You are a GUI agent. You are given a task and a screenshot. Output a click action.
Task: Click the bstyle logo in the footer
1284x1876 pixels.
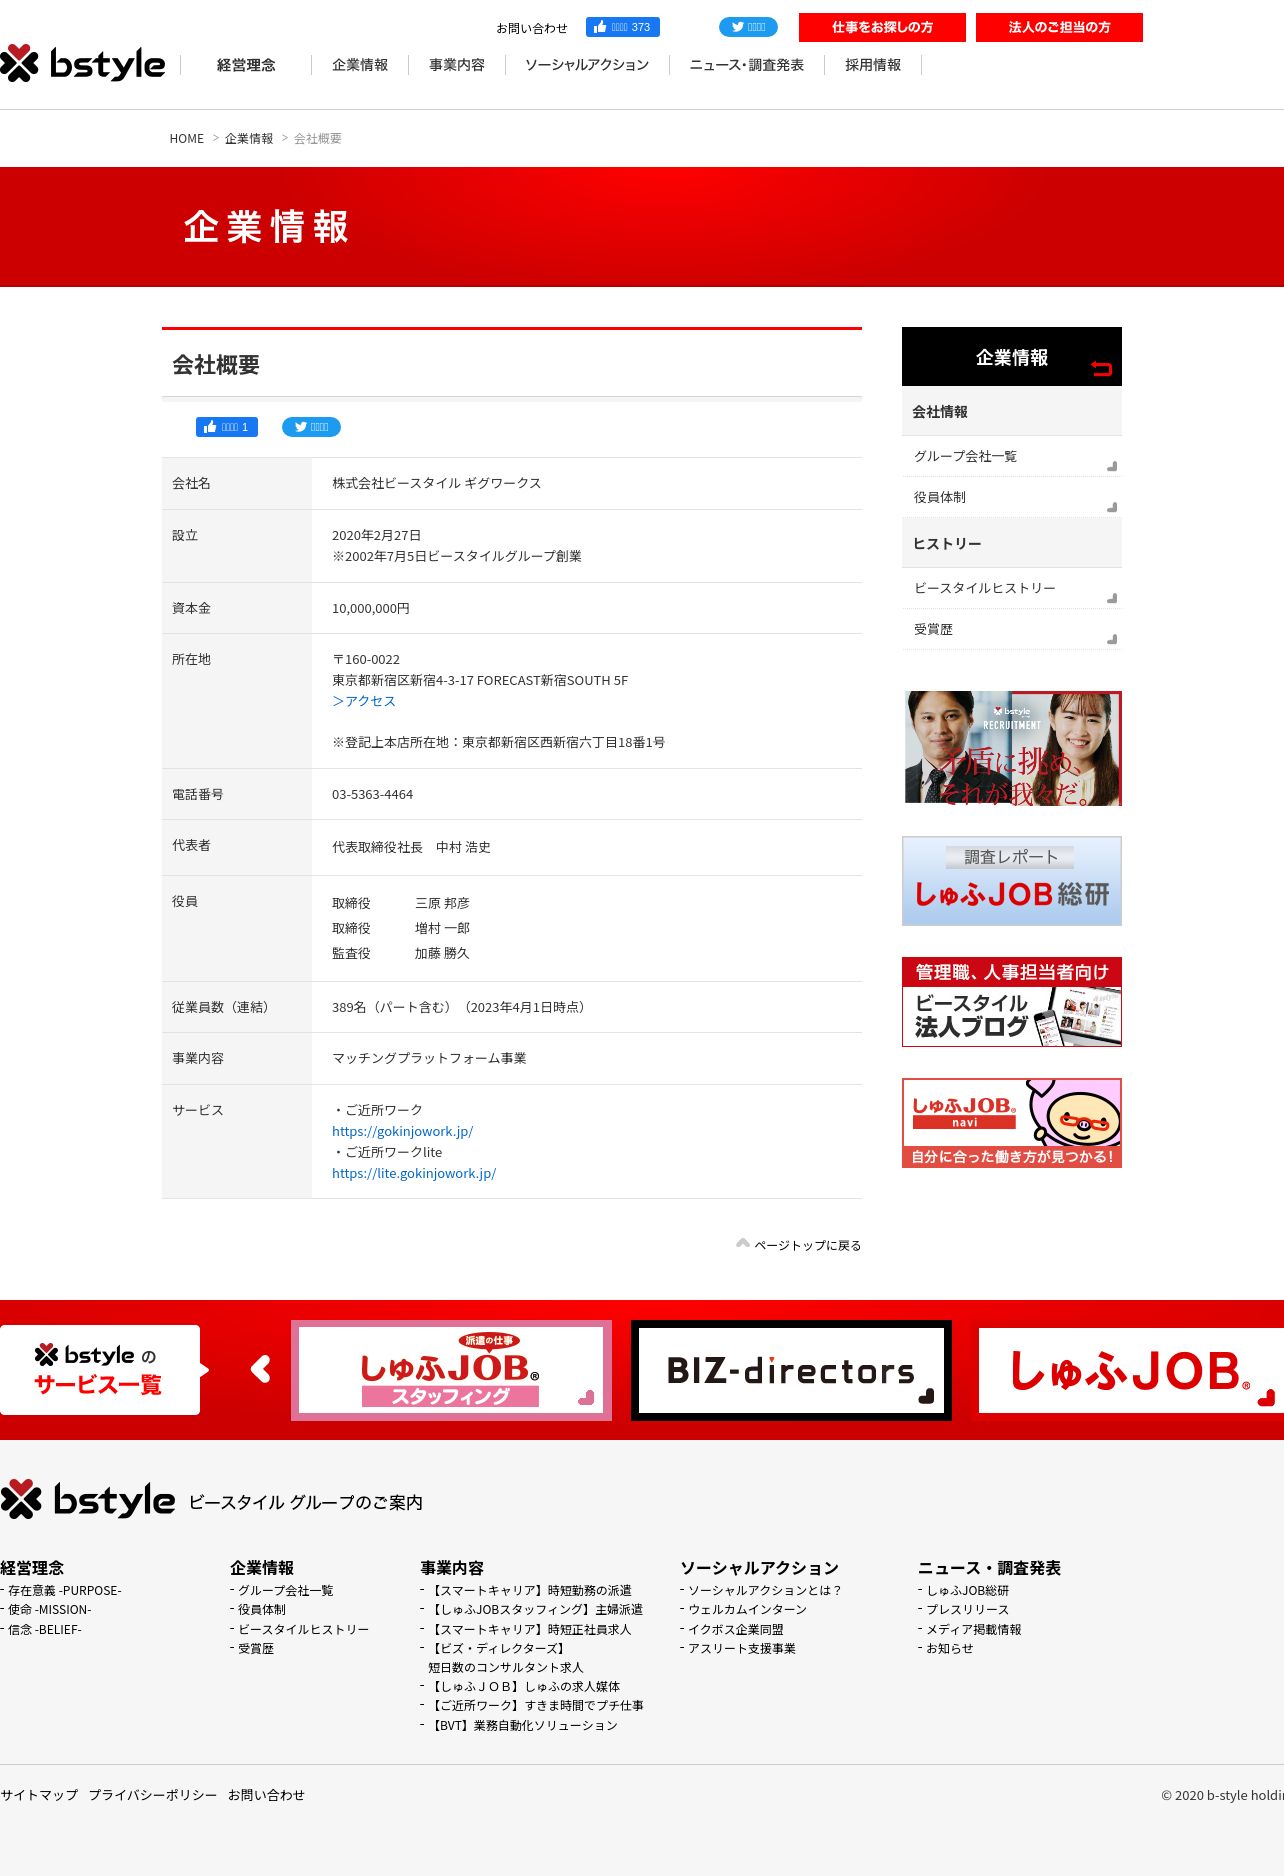[x=88, y=1499]
